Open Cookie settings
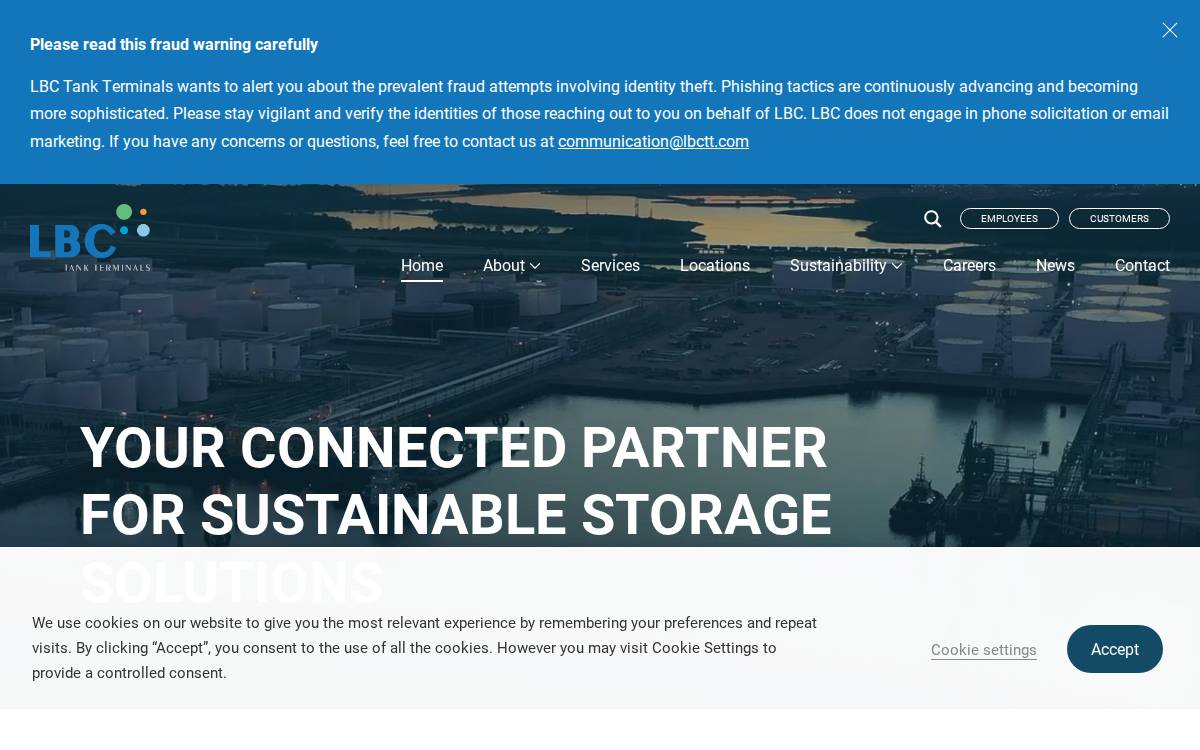The height and width of the screenshot is (750, 1200). click(984, 650)
